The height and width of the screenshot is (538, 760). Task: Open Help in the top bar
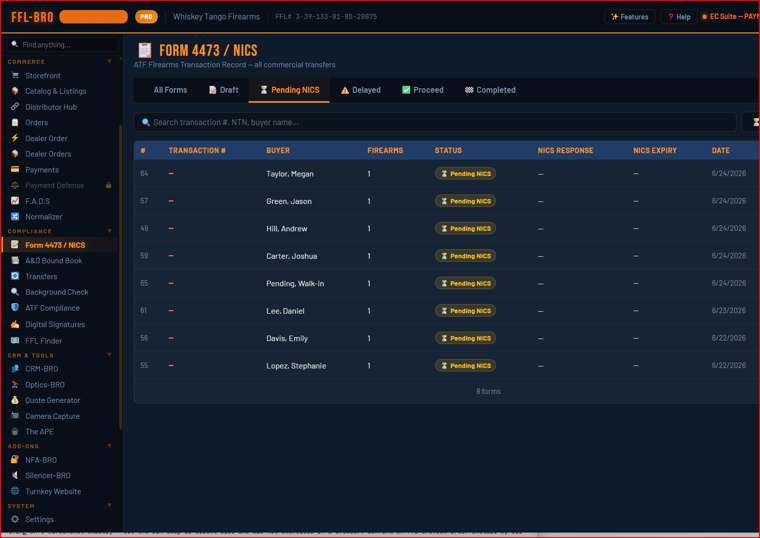[x=679, y=17]
